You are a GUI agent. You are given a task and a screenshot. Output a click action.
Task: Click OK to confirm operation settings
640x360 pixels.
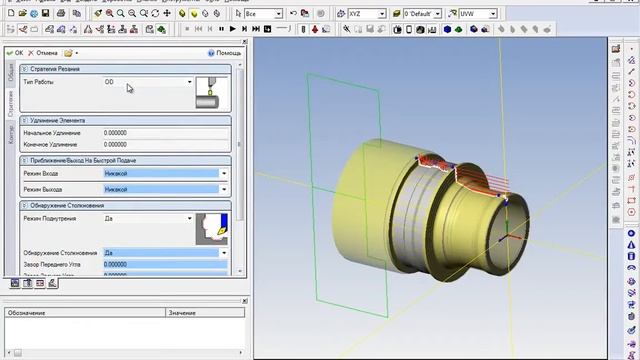coord(15,53)
